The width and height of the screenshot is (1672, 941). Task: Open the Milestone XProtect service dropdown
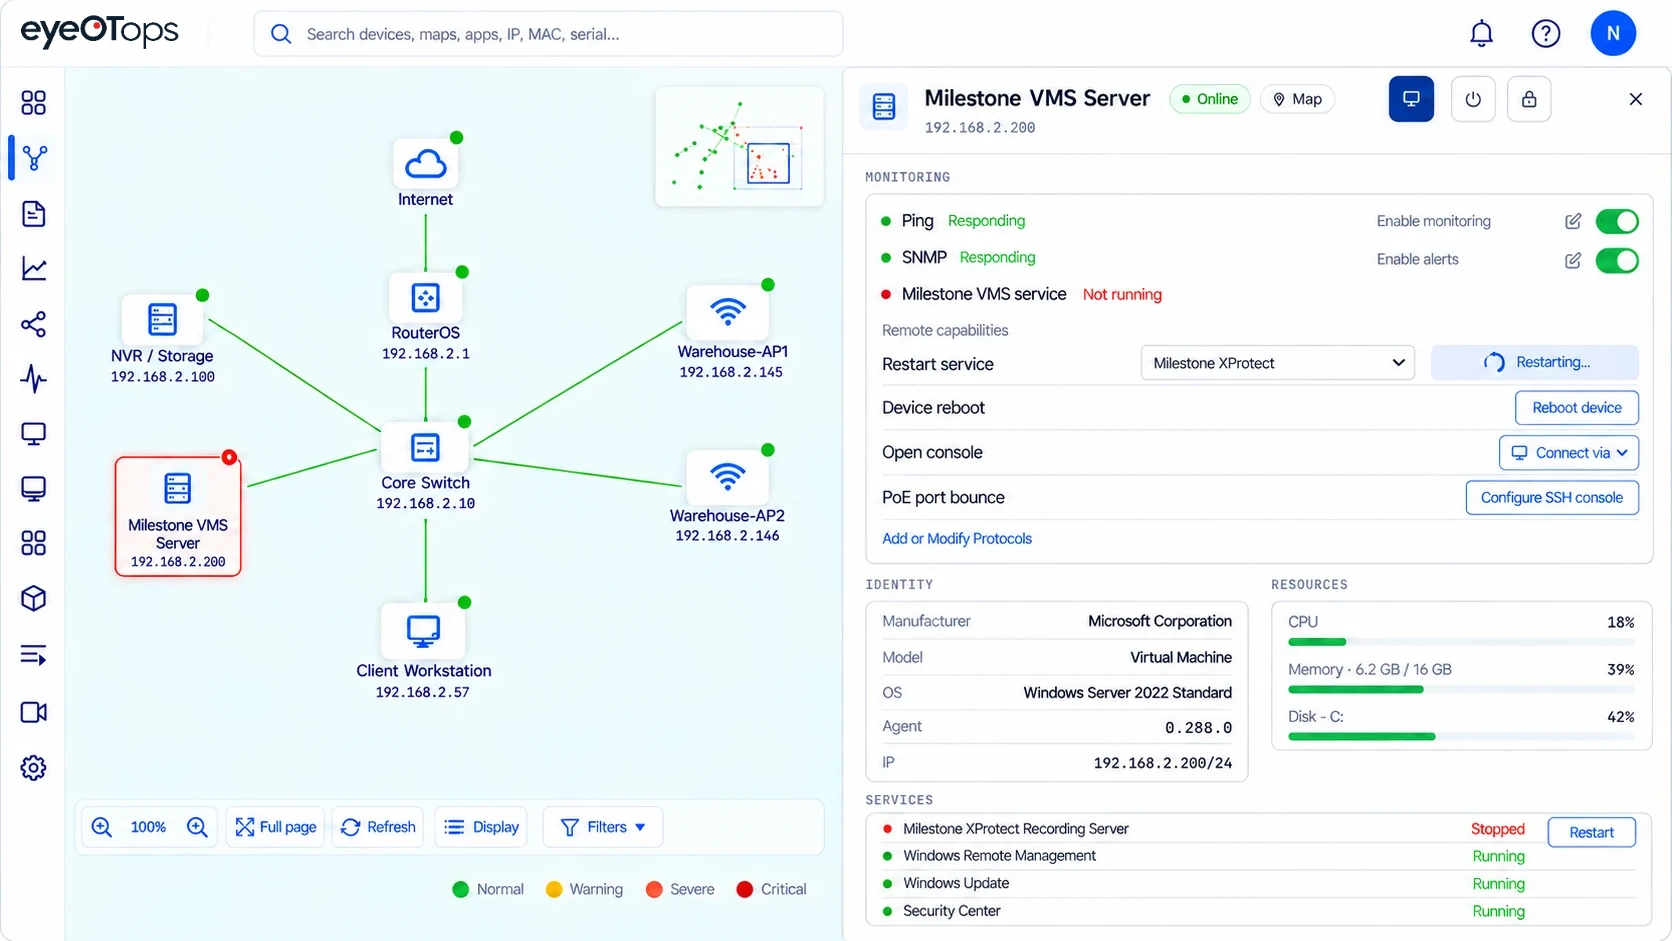click(x=1278, y=363)
